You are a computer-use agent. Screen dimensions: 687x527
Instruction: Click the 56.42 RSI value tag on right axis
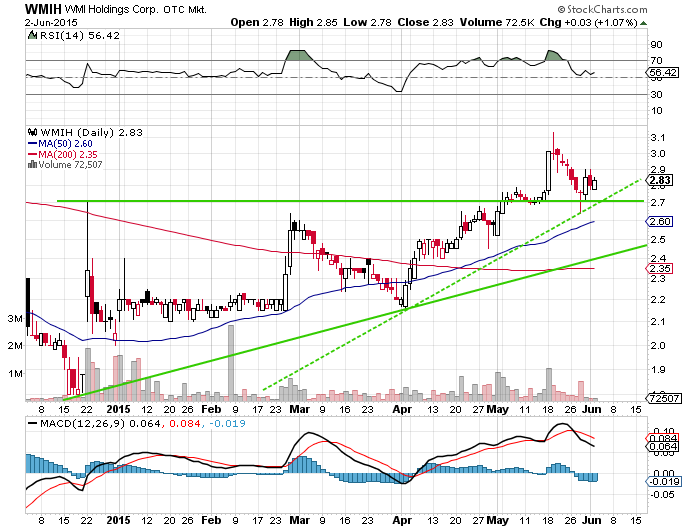(x=662, y=72)
